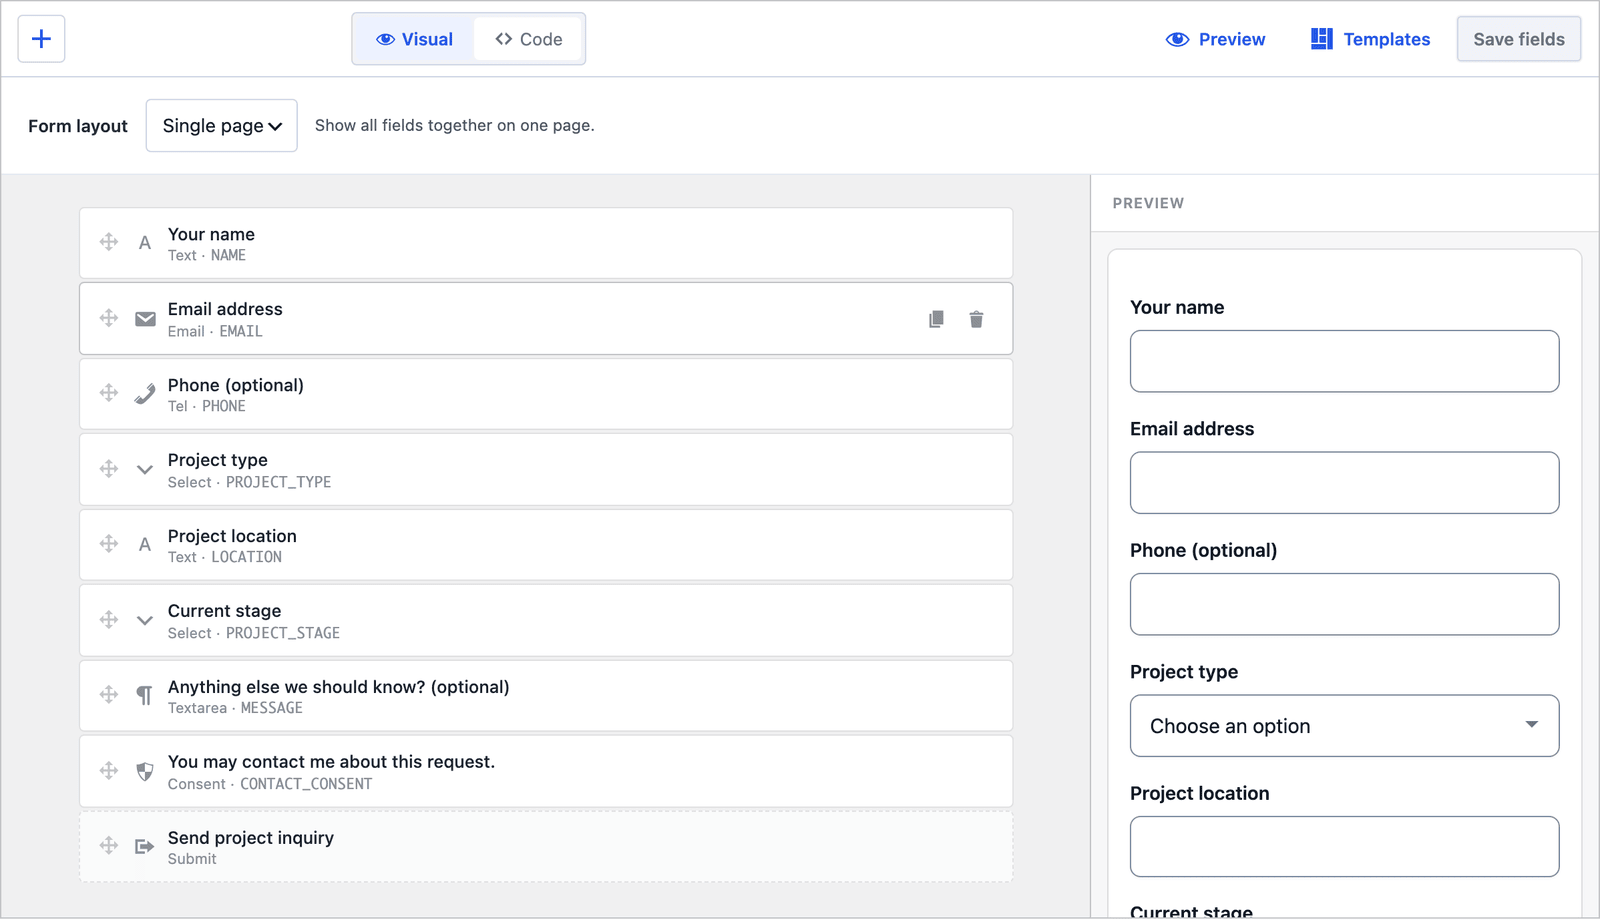The height and width of the screenshot is (920, 1600).
Task: Open the Templates gallery
Action: pos(1370,39)
